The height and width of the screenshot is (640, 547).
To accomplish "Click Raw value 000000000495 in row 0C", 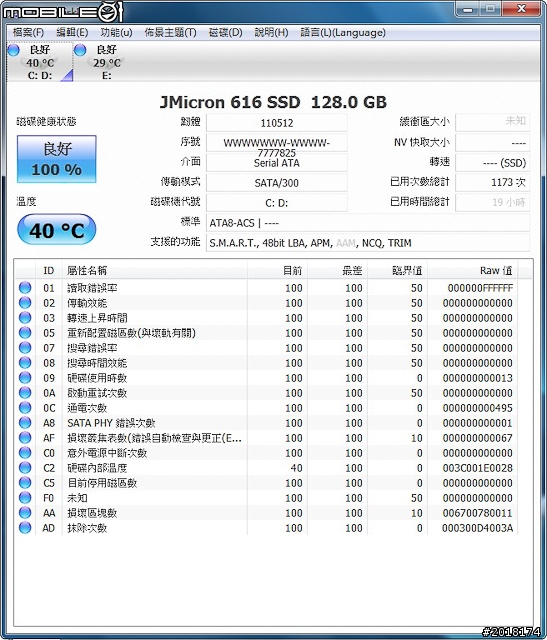I will pyautogui.click(x=478, y=408).
